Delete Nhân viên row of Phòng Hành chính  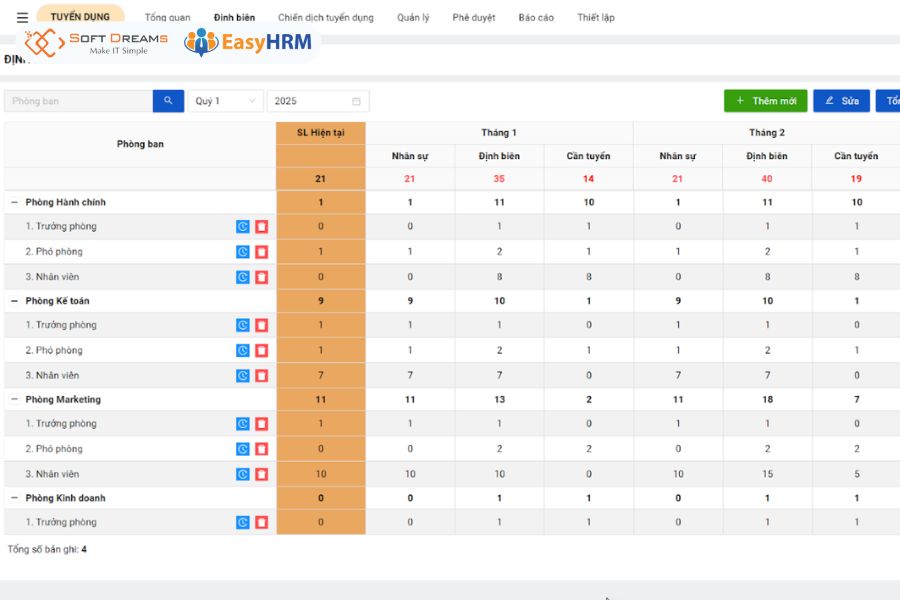262,277
